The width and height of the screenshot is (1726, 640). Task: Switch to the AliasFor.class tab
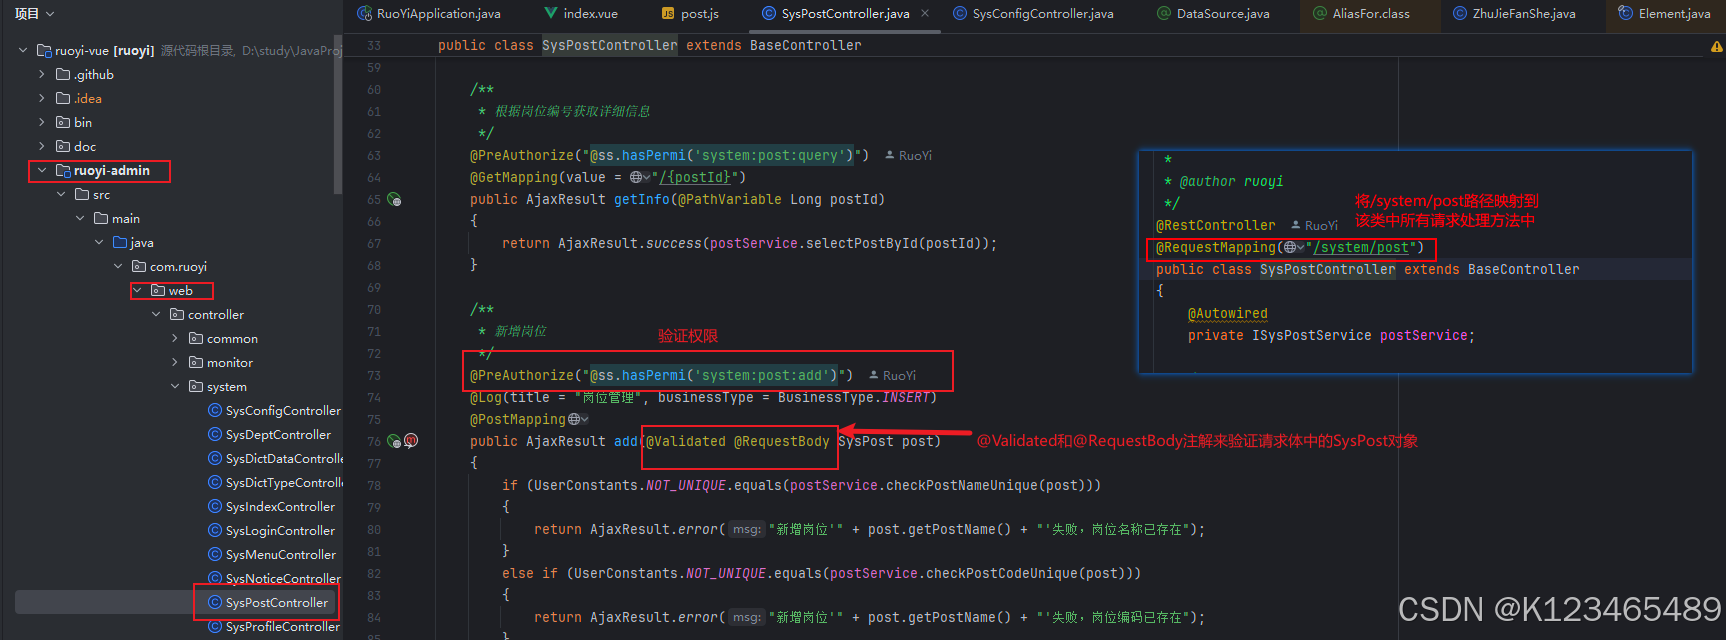pyautogui.click(x=1361, y=14)
